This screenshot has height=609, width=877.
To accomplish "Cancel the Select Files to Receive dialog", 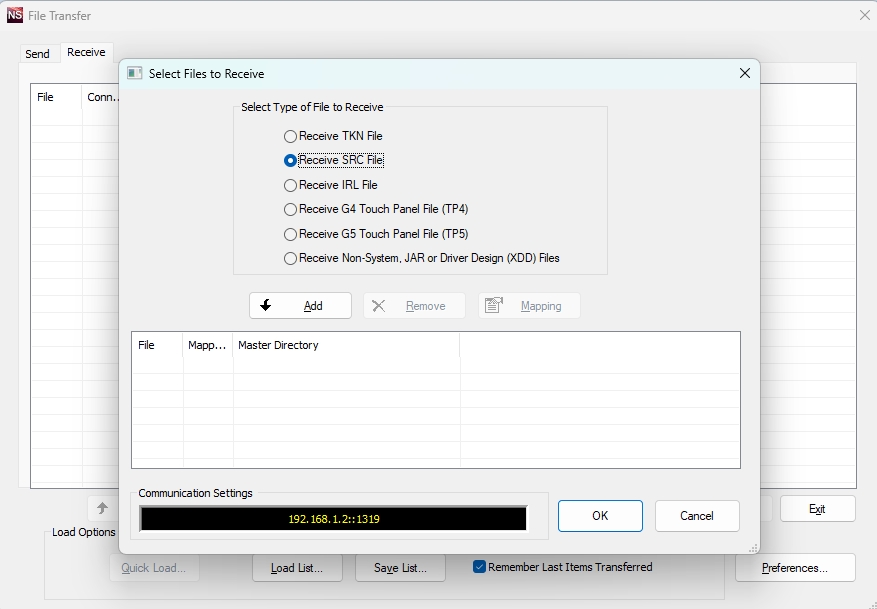I will (x=697, y=516).
